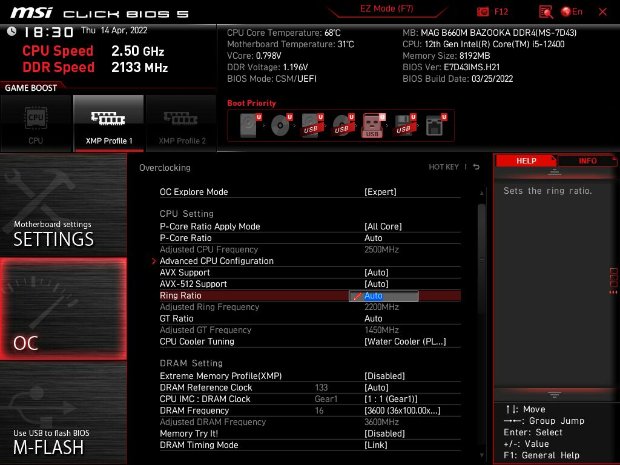Close the BIOS with the X button
Viewport: 620px width, 465px height.
[603, 12]
